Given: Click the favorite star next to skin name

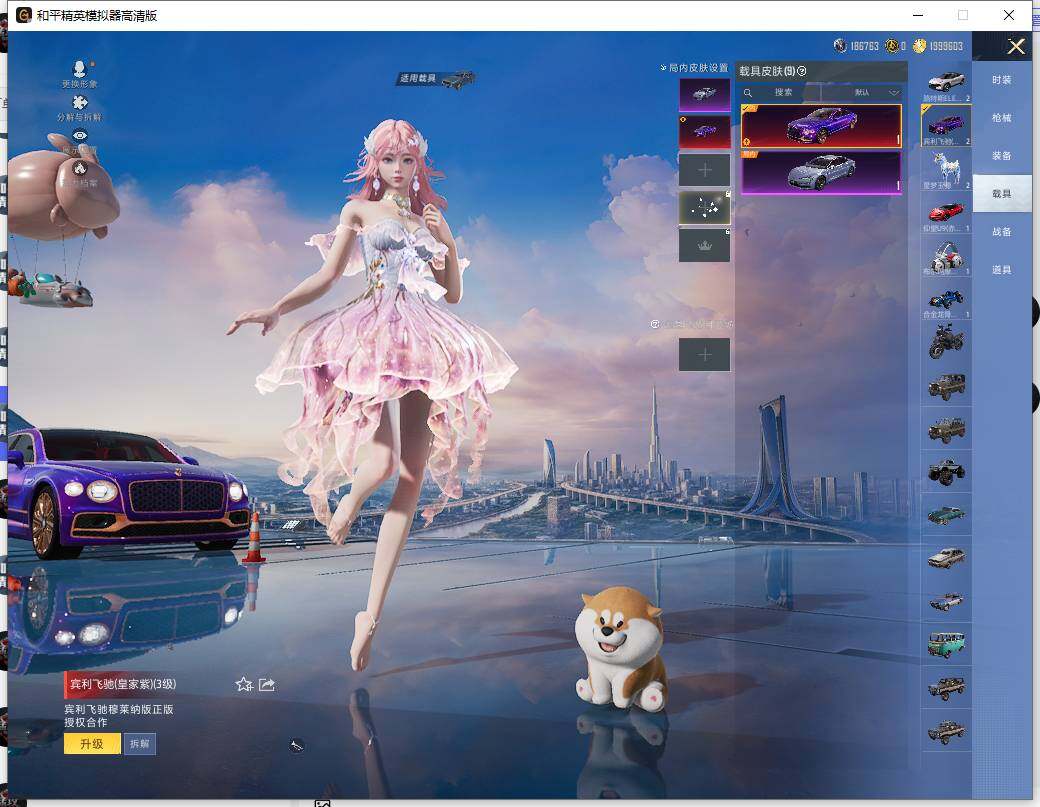Looking at the screenshot, I should coord(243,684).
